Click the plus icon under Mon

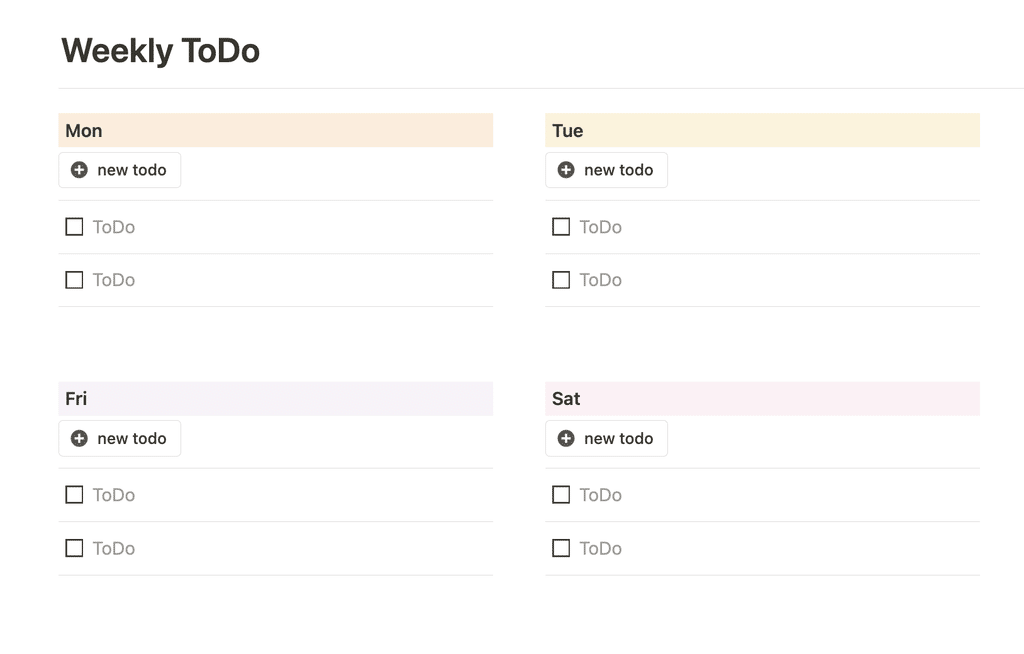click(x=79, y=170)
